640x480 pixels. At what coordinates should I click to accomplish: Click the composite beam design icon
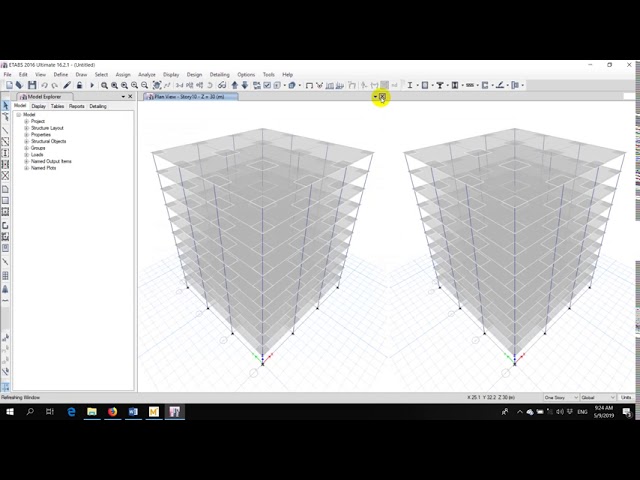tap(440, 85)
